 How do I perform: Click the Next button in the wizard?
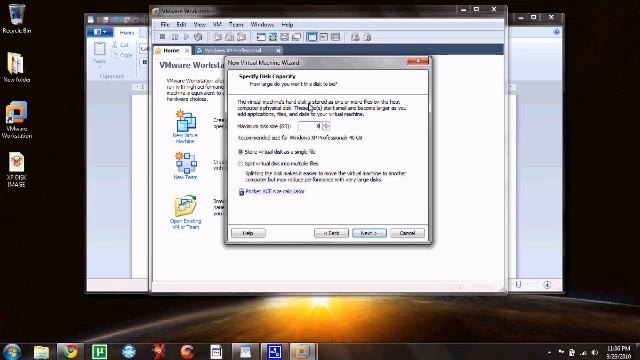click(x=369, y=233)
